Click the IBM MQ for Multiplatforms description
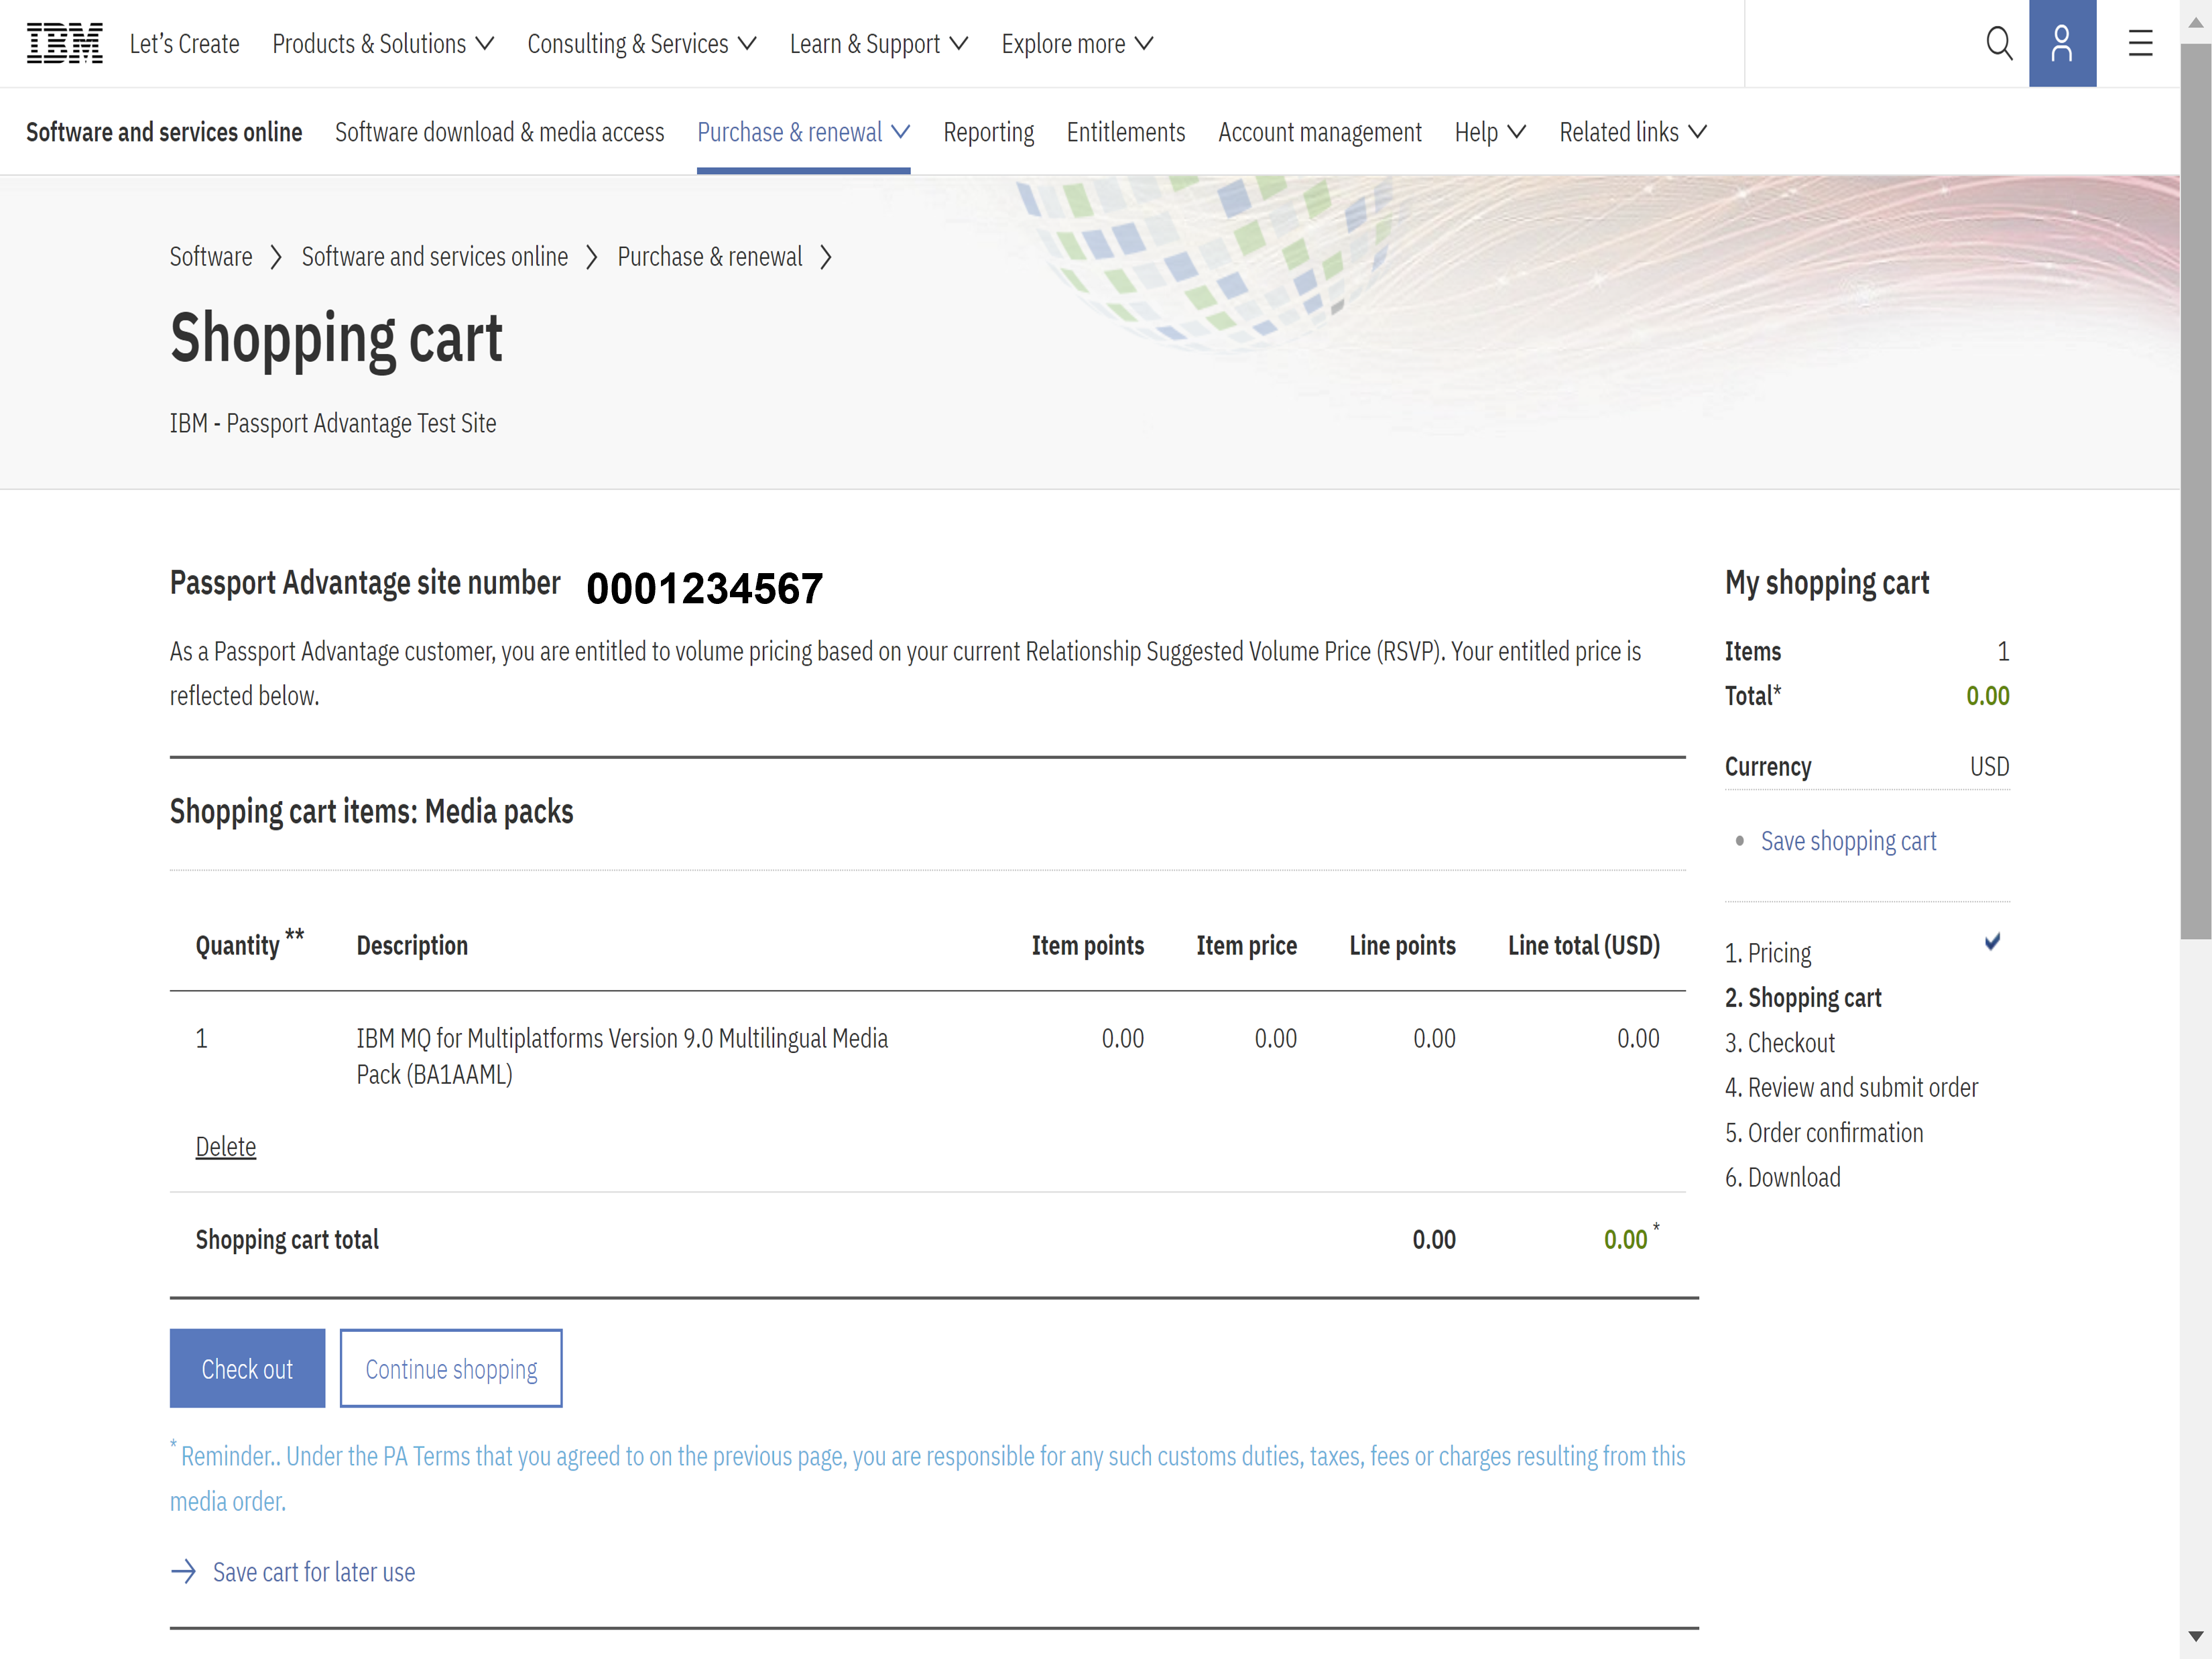The width and height of the screenshot is (2212, 1659). (x=622, y=1056)
